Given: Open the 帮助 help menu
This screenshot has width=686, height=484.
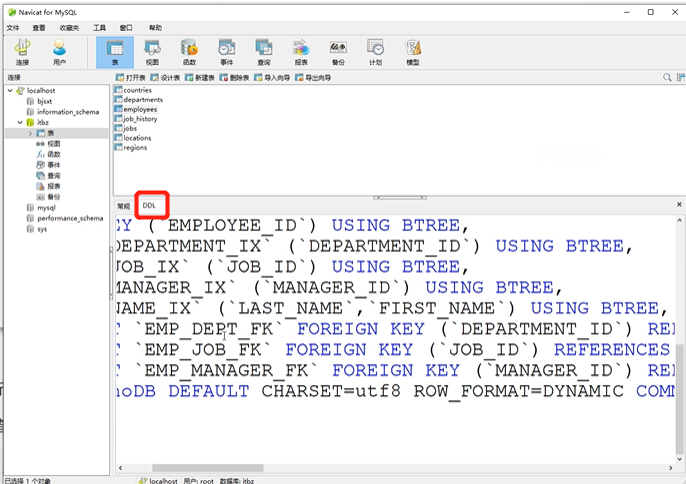Looking at the screenshot, I should tap(155, 28).
